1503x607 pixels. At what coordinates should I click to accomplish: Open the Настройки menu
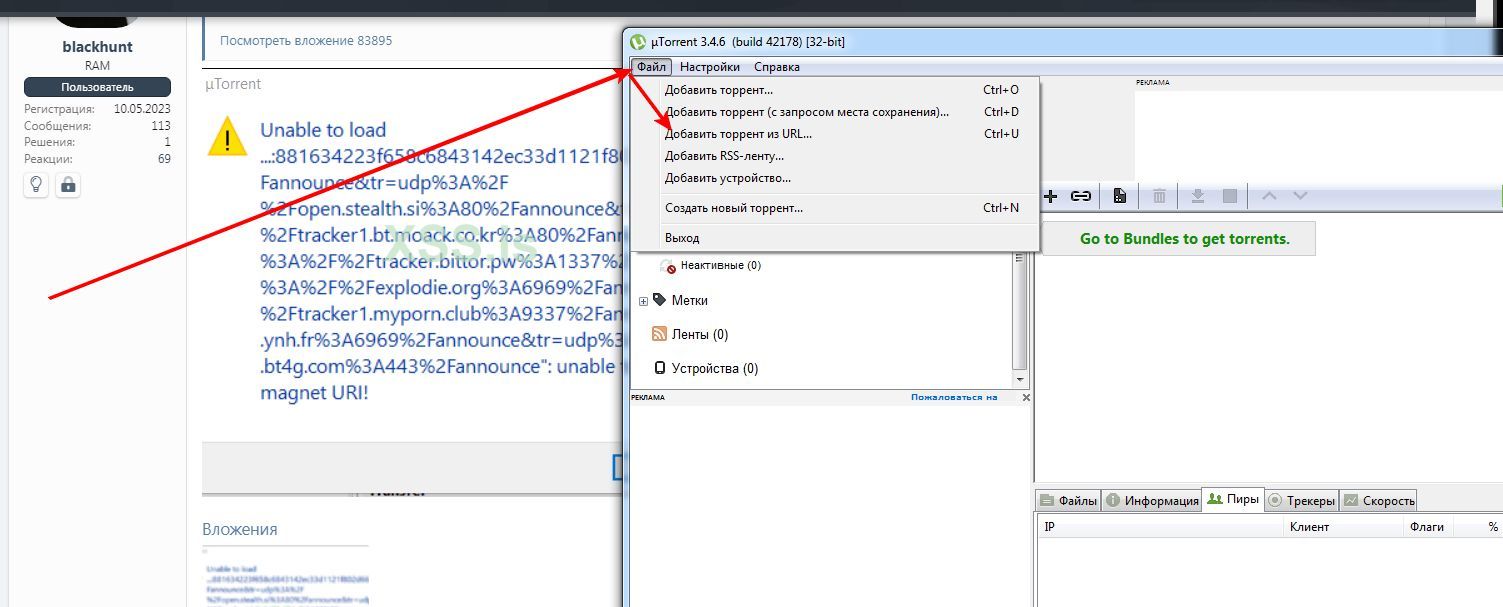coord(710,67)
